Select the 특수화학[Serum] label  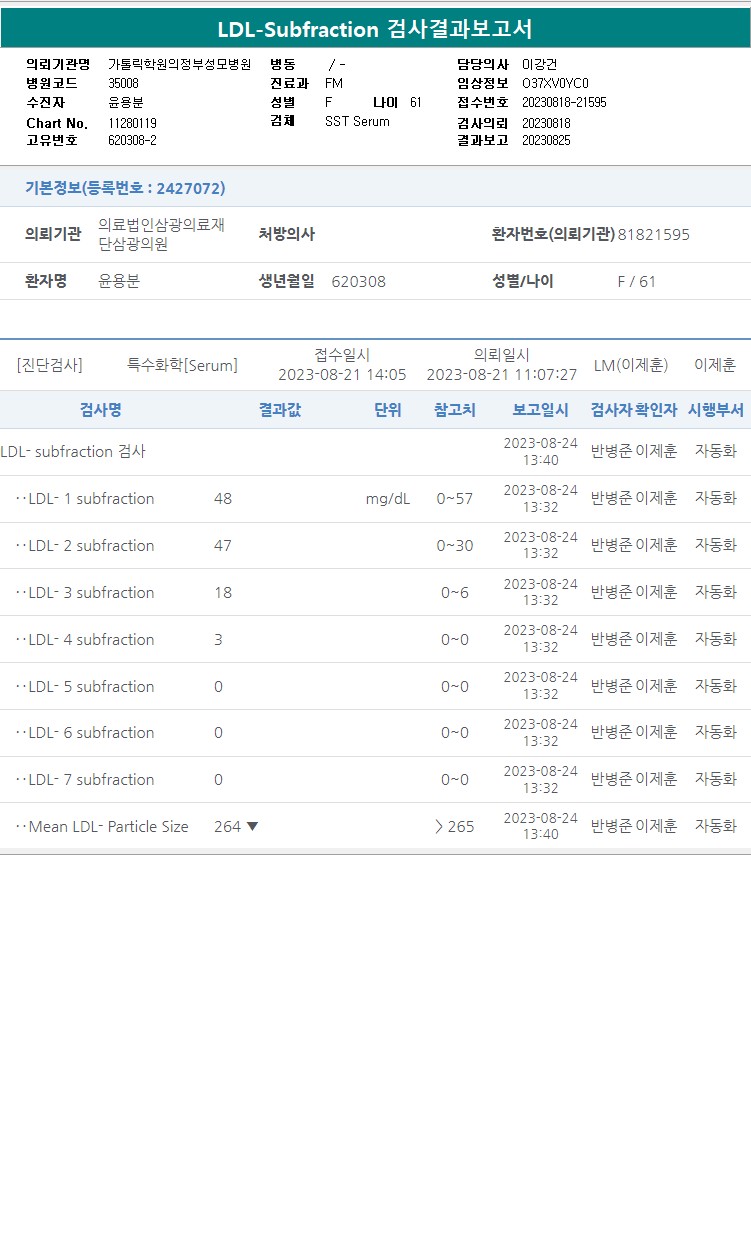pyautogui.click(x=182, y=365)
